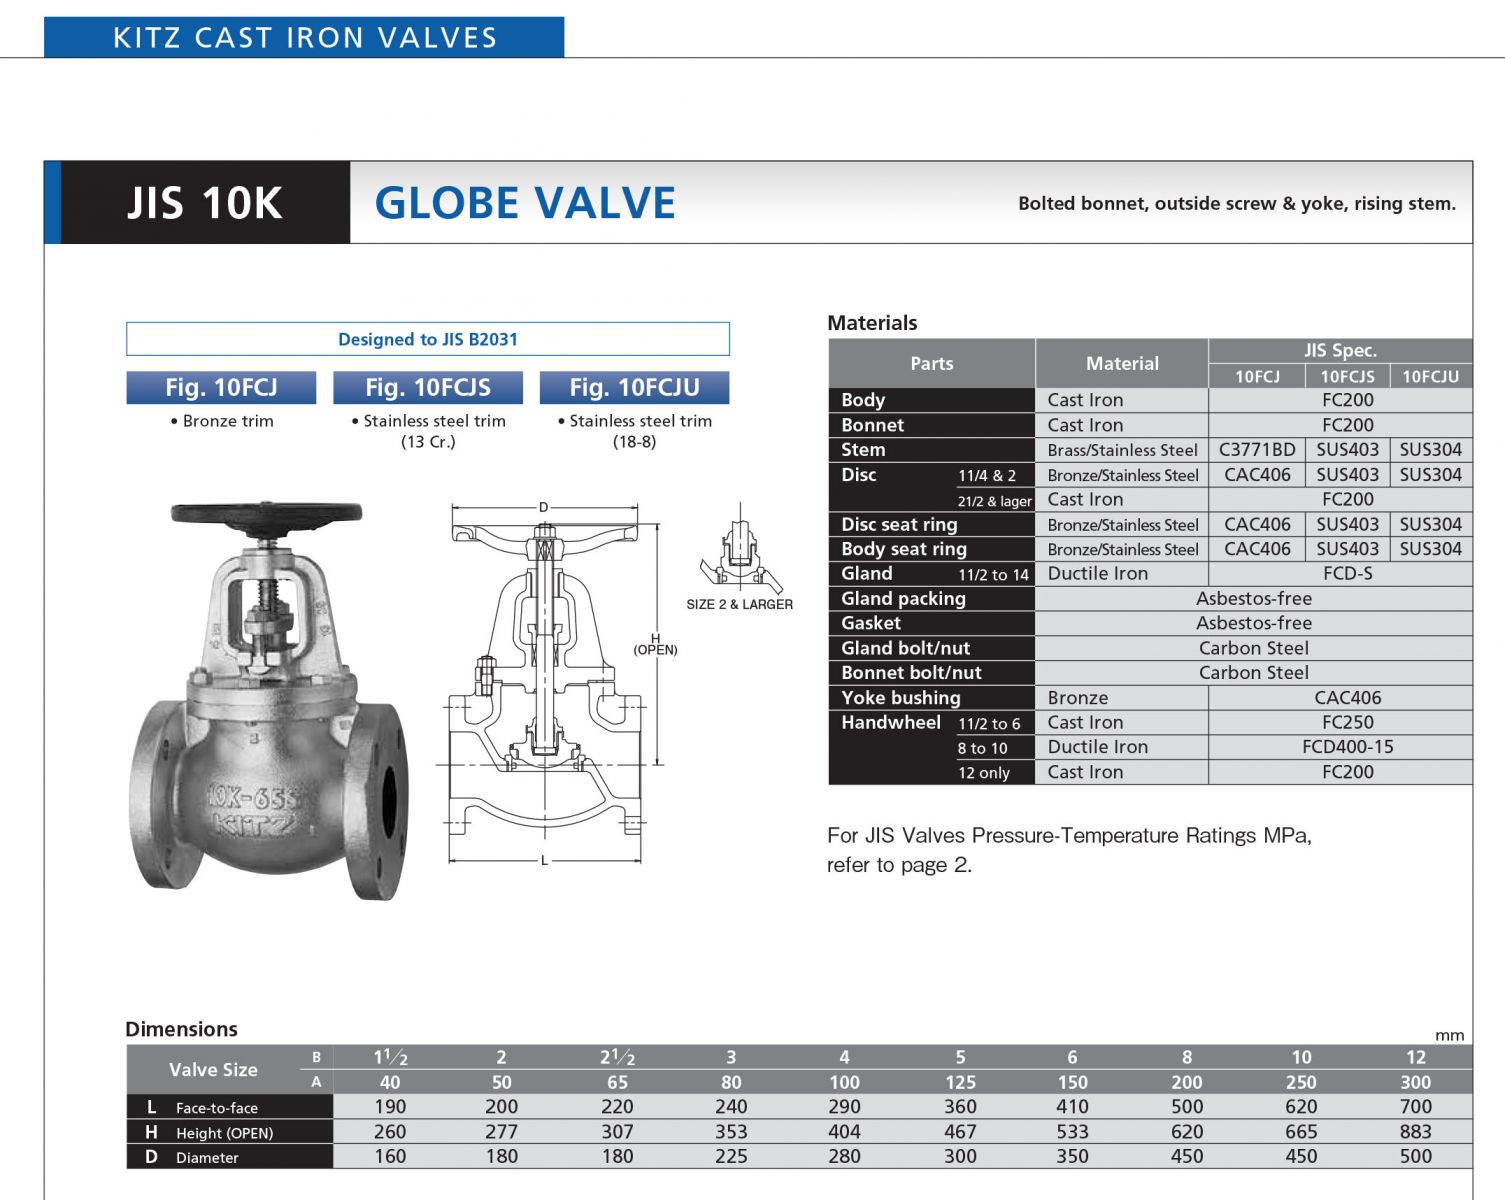Click the 700 face-to-face value
The height and width of the screenshot is (1200, 1505).
1416,1107
